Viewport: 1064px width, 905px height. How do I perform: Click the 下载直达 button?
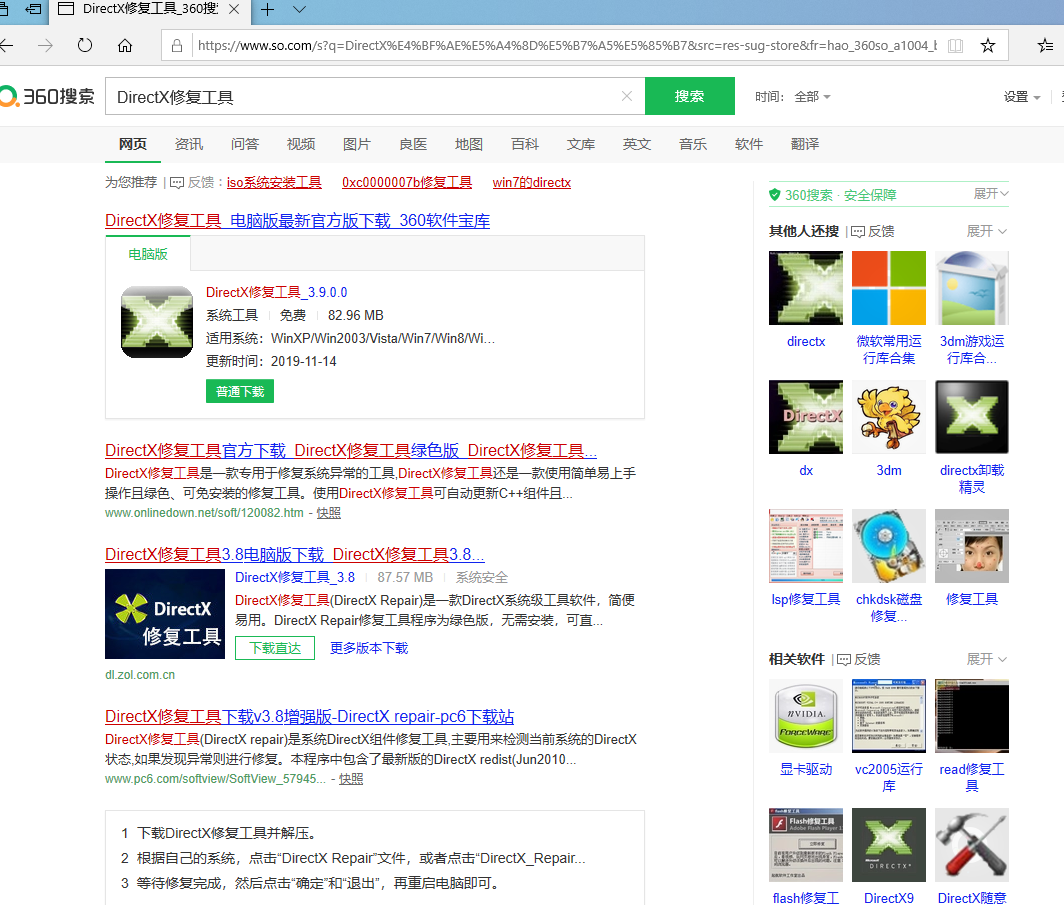[275, 648]
